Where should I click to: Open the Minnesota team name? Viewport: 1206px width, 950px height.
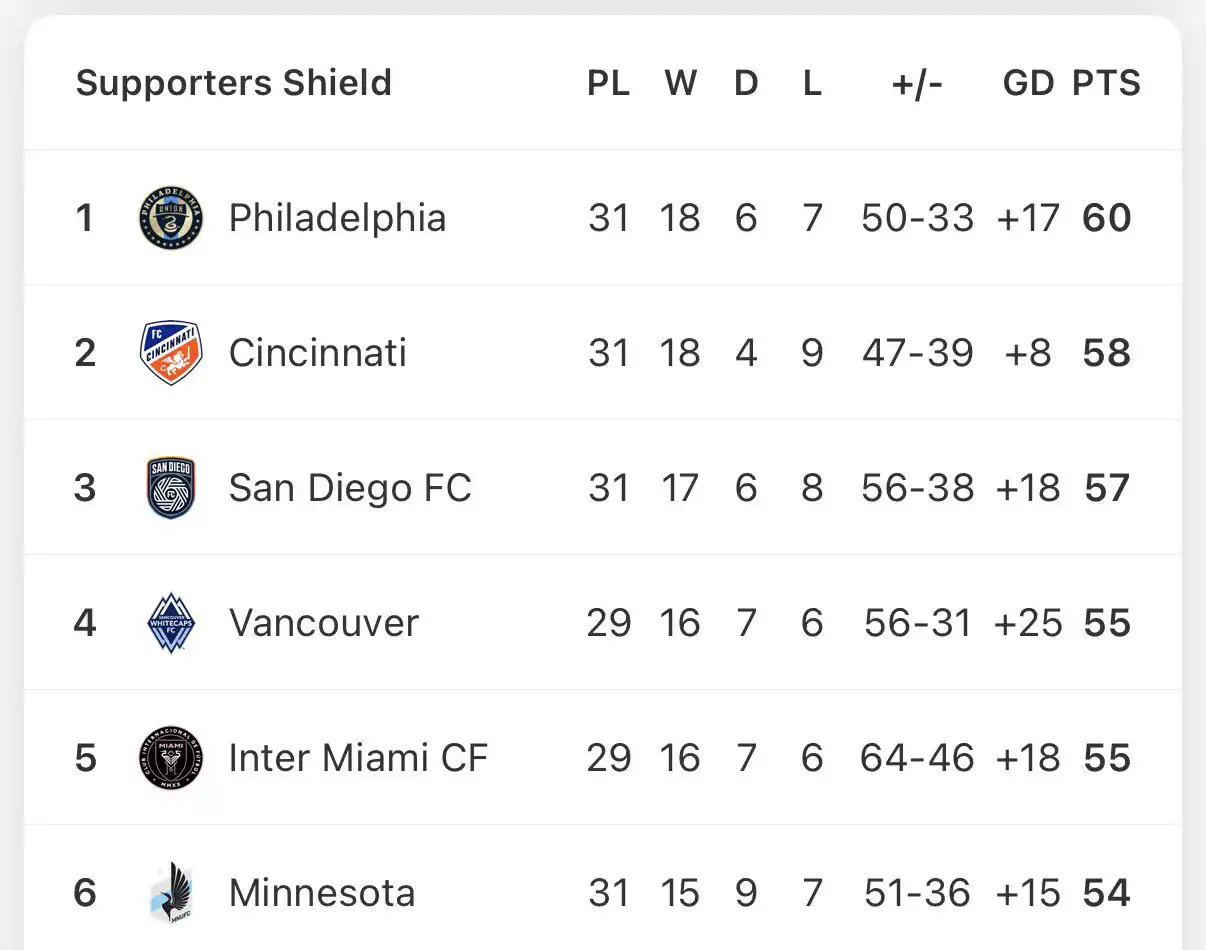pos(321,893)
